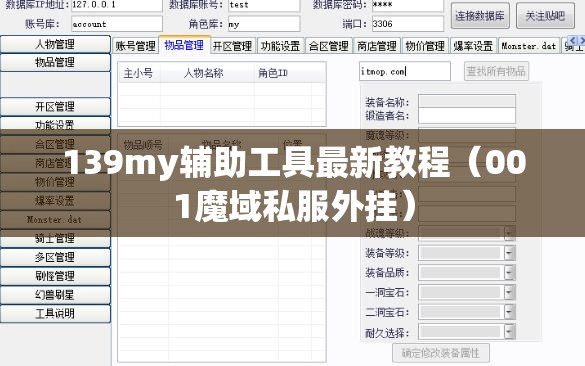Switch to the 商店管理 tab
Screen dimensions: 585x366
tap(377, 46)
